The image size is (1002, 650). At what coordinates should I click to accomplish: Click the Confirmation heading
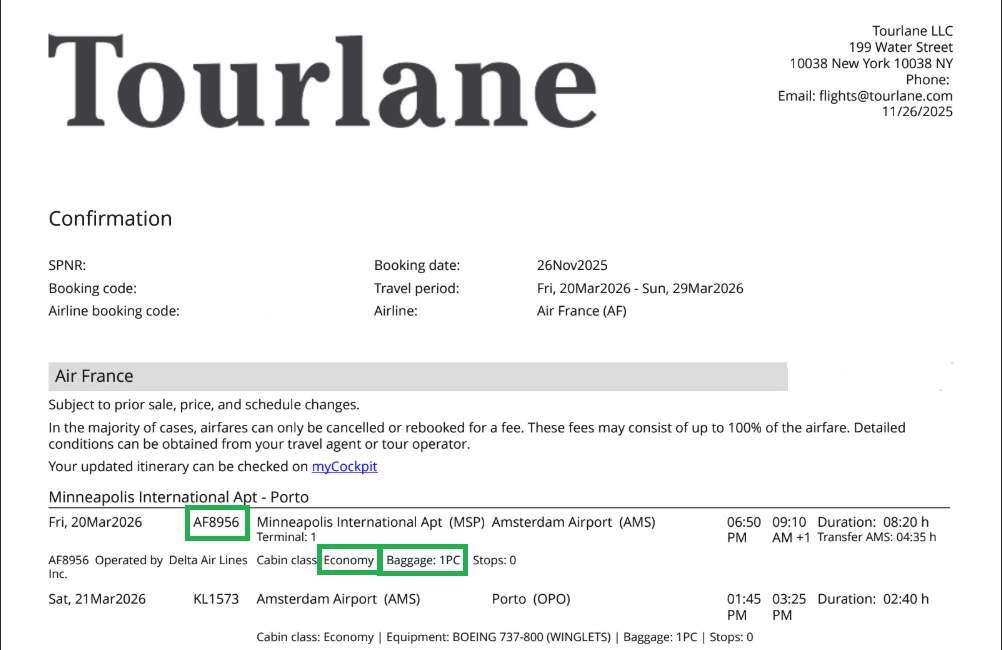point(110,219)
